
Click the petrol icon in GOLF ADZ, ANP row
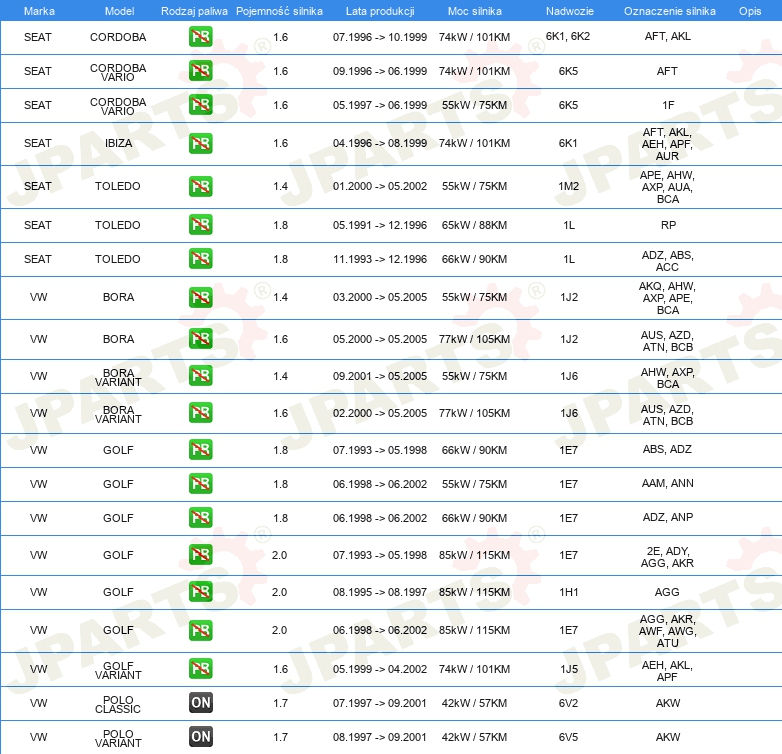[200, 517]
